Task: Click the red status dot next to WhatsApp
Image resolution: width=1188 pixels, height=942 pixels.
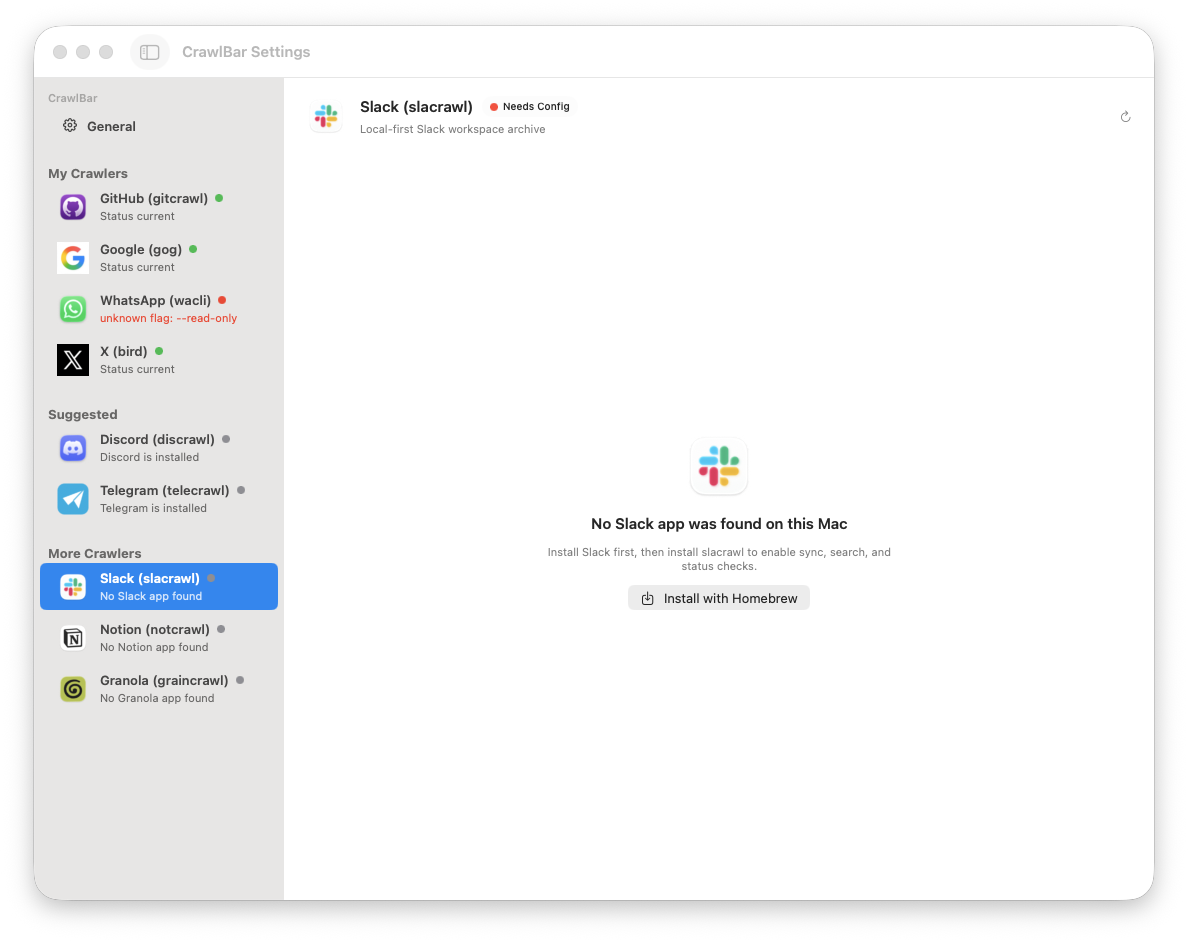Action: point(222,300)
